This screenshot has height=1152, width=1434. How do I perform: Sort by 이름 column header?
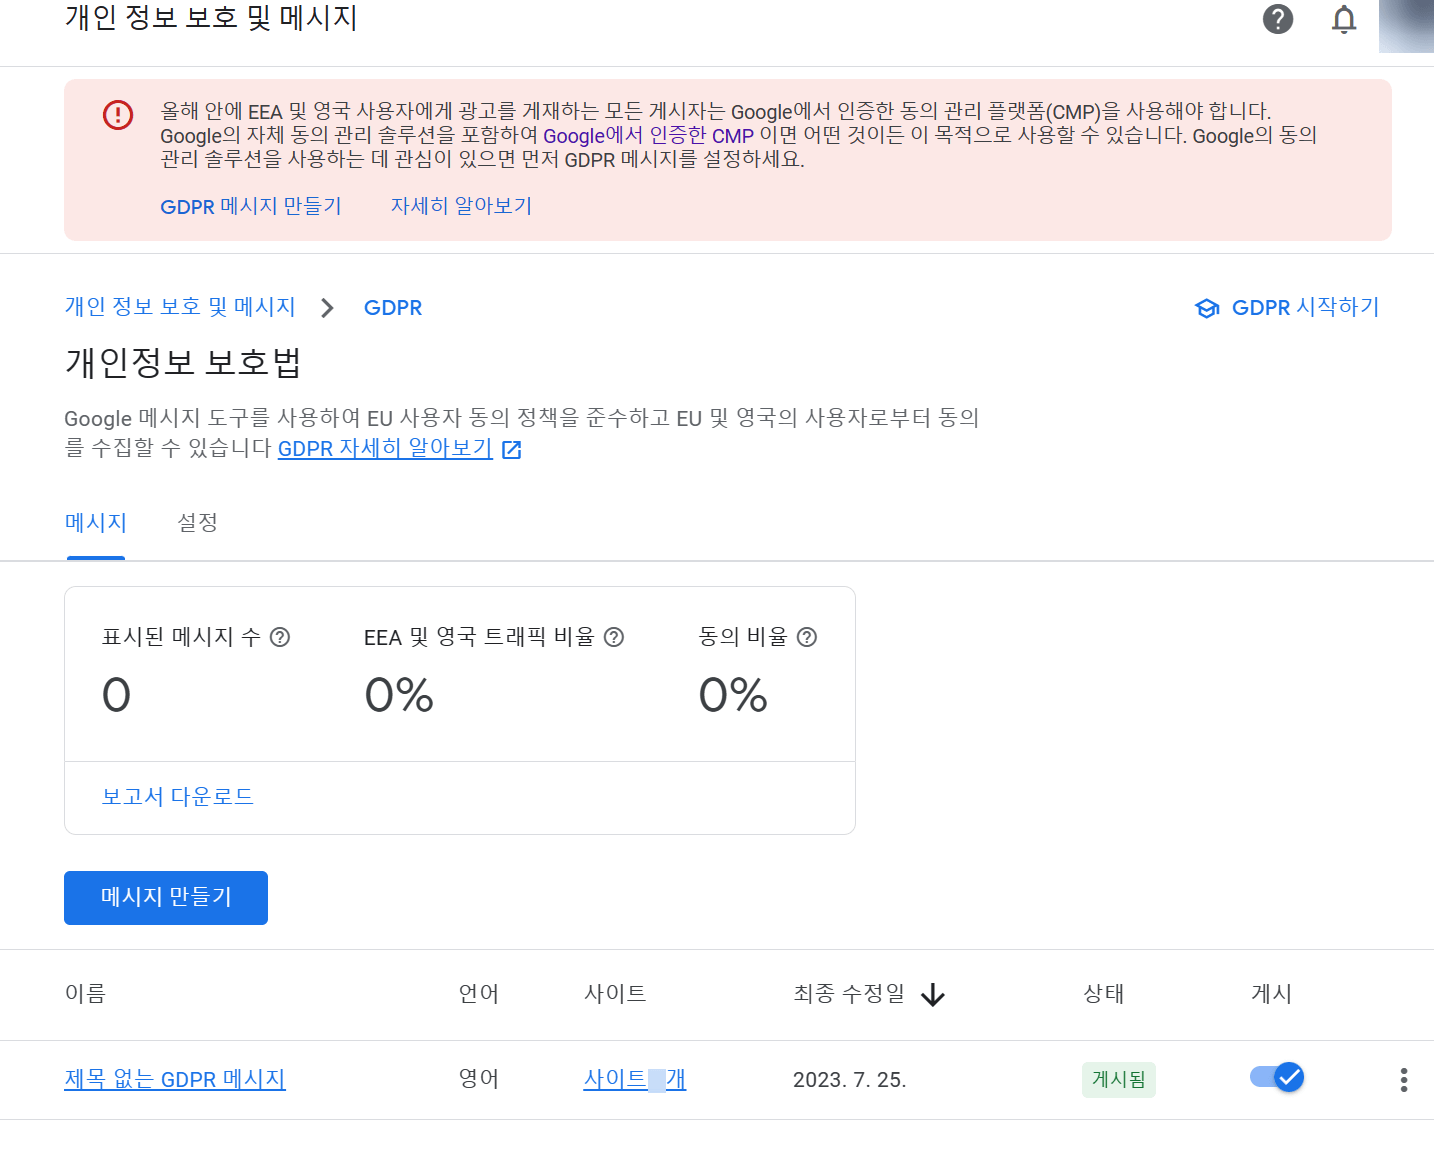(85, 994)
